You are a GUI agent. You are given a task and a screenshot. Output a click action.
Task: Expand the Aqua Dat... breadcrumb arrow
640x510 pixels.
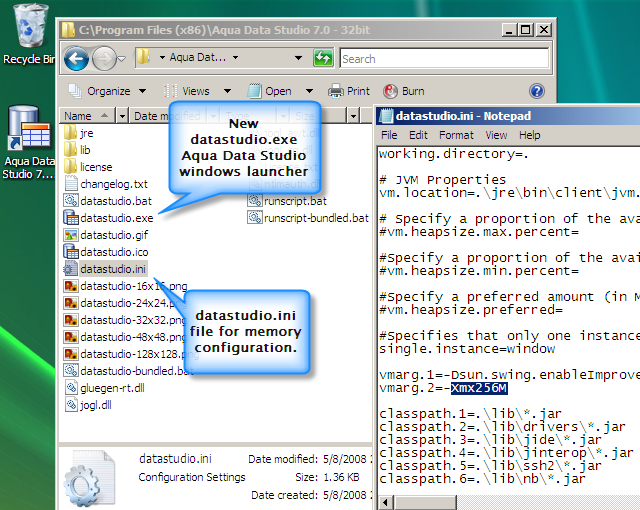pyautogui.click(x=236, y=58)
